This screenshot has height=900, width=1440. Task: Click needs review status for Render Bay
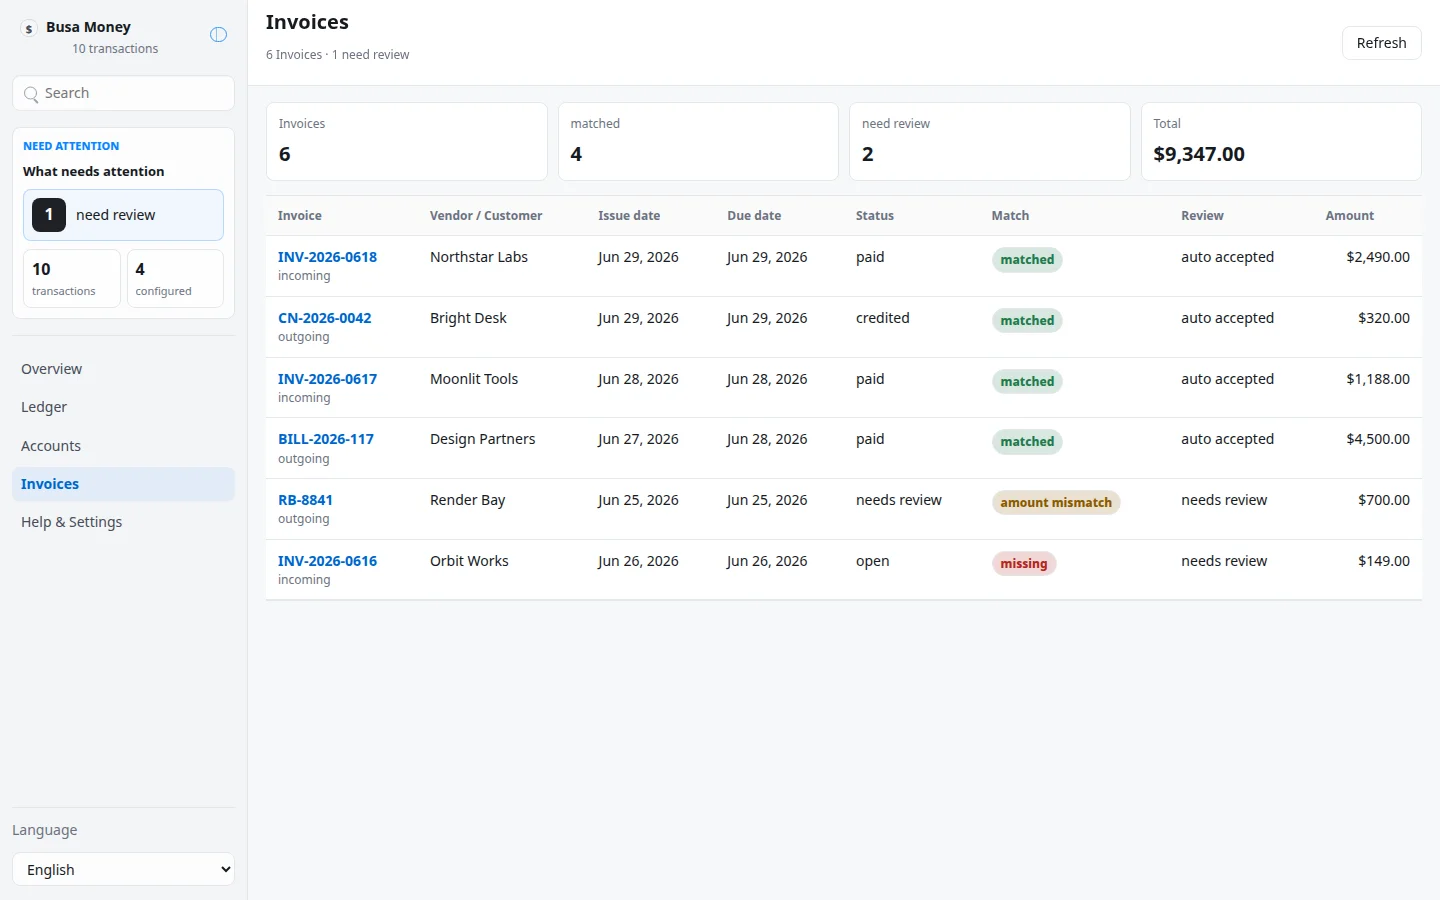click(x=899, y=500)
